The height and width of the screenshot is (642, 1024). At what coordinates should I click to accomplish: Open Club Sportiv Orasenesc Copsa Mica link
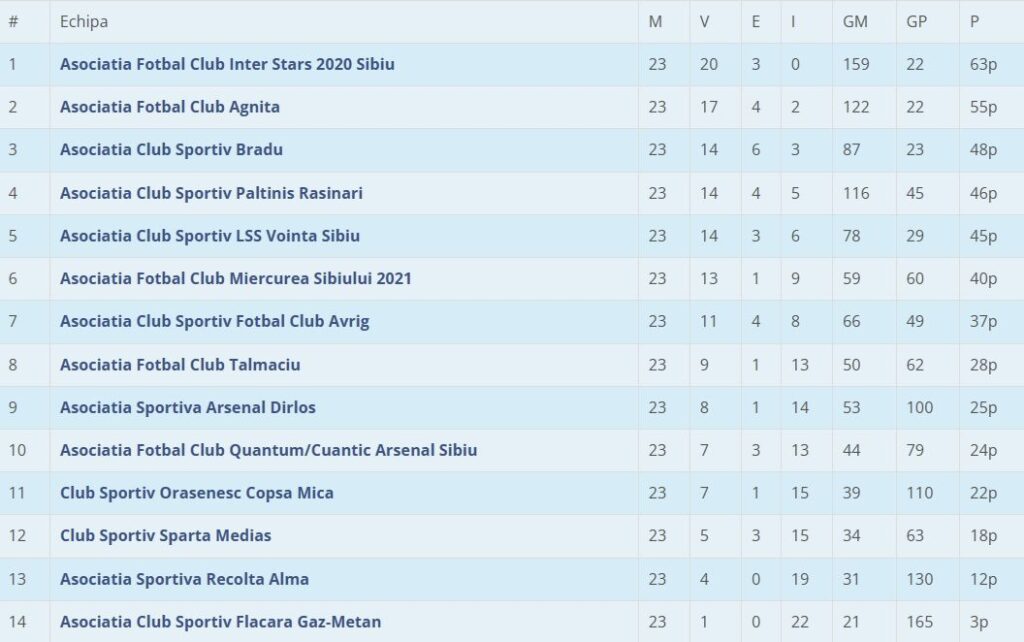(197, 493)
